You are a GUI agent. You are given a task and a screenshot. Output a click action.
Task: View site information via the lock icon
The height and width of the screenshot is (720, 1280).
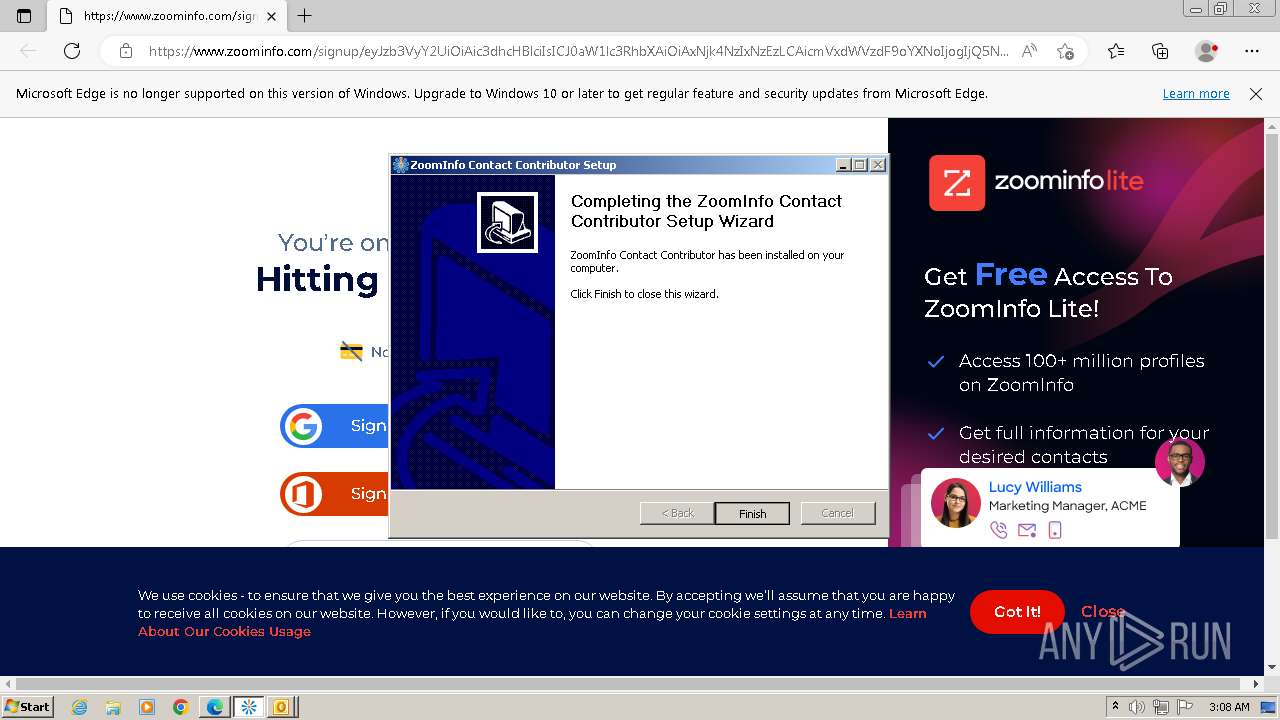click(x=126, y=51)
